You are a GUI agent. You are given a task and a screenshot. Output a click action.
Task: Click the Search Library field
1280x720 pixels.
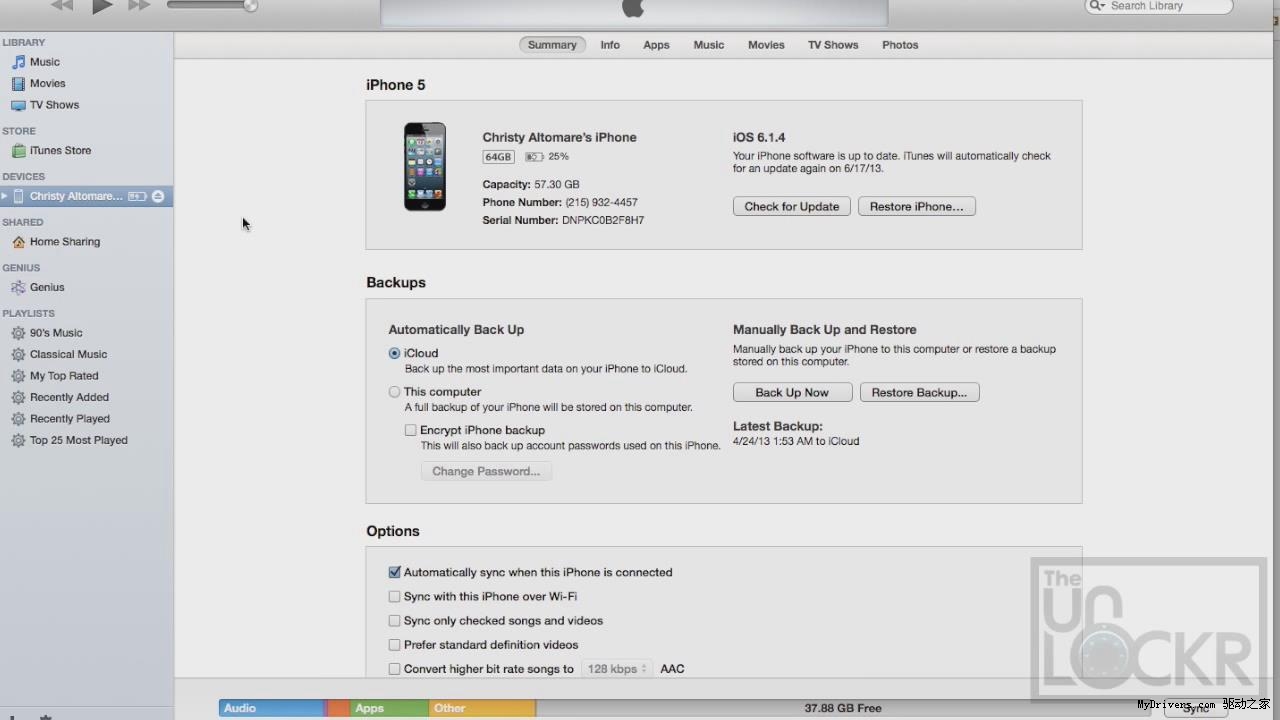tap(1159, 6)
